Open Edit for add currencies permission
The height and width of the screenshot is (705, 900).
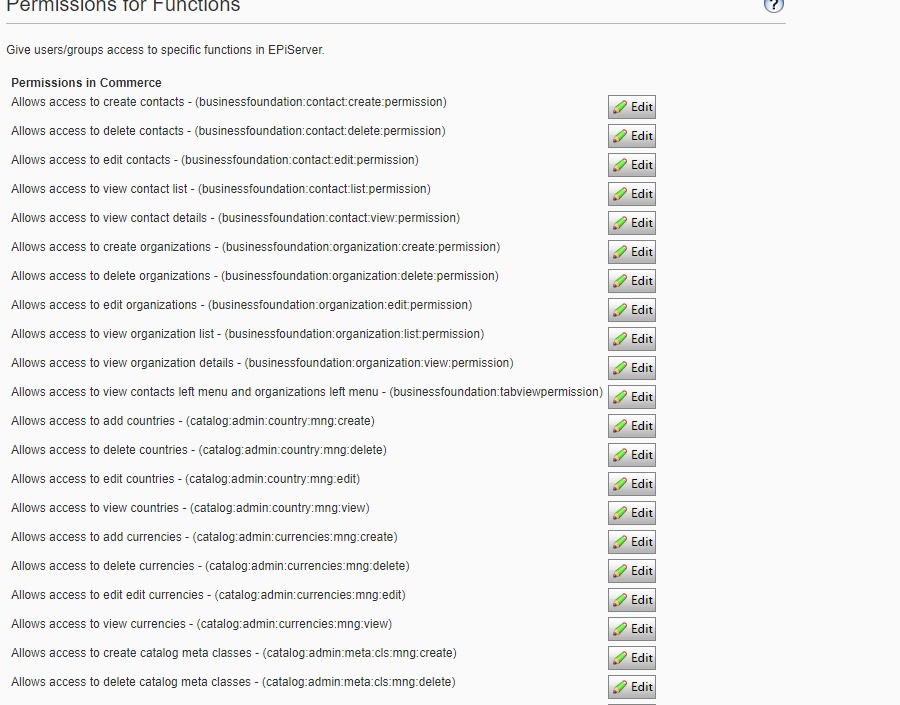(x=632, y=542)
